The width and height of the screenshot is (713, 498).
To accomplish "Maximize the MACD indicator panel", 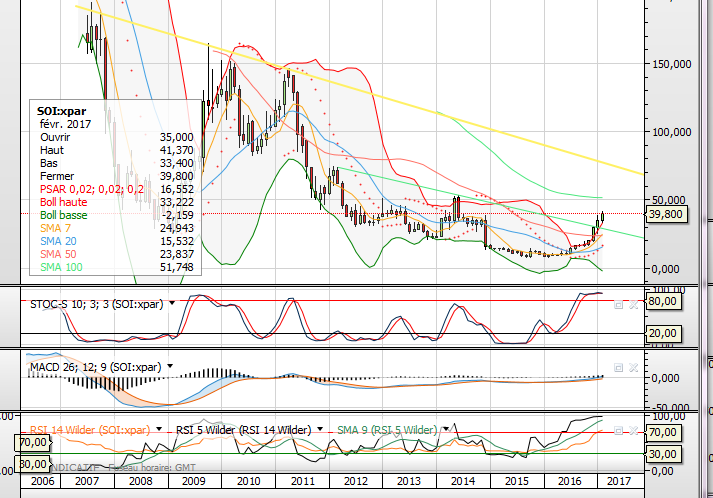I will pos(619,368).
